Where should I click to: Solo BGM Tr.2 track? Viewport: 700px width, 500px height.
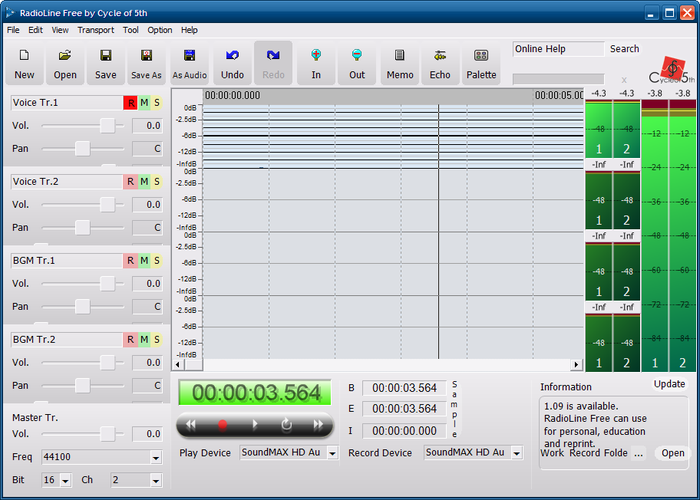tap(157, 340)
